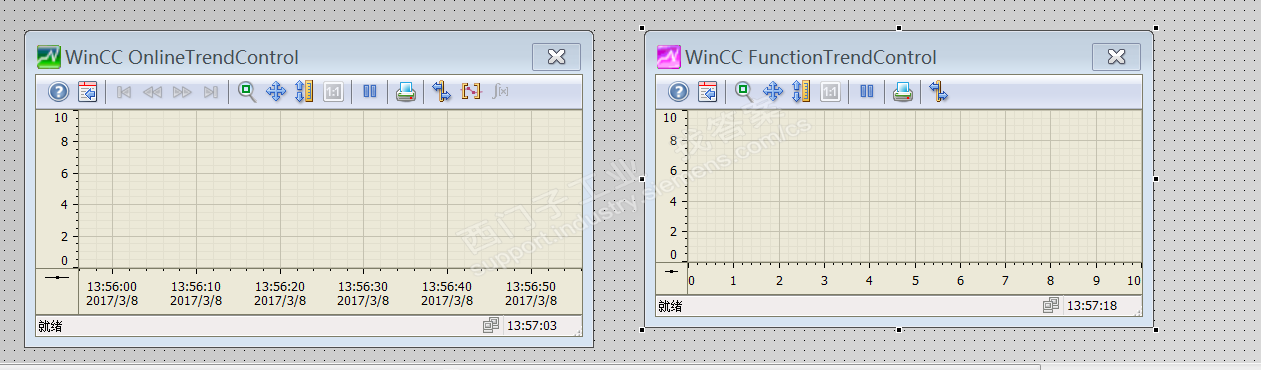Open Help in OnlineTrendControl toolbar
1261x370 pixels.
coord(58,92)
